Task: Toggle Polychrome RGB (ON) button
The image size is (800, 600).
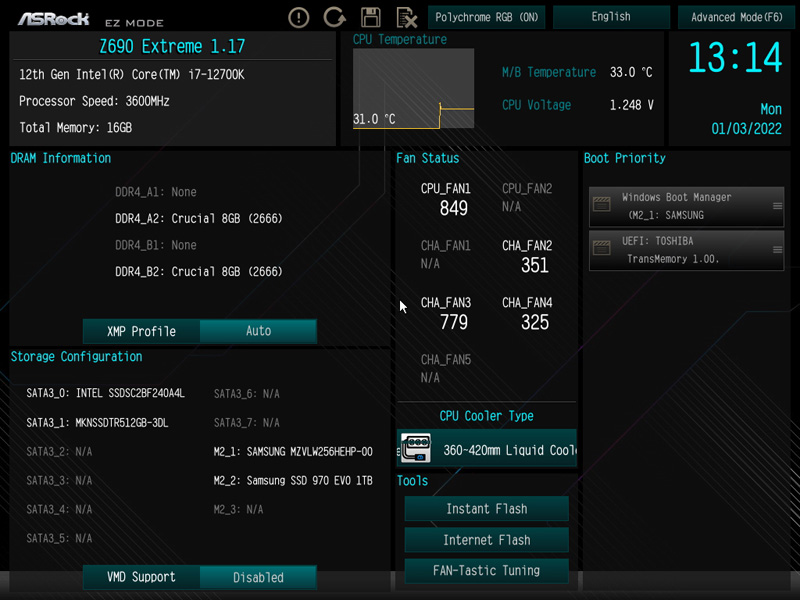Action: (x=487, y=17)
